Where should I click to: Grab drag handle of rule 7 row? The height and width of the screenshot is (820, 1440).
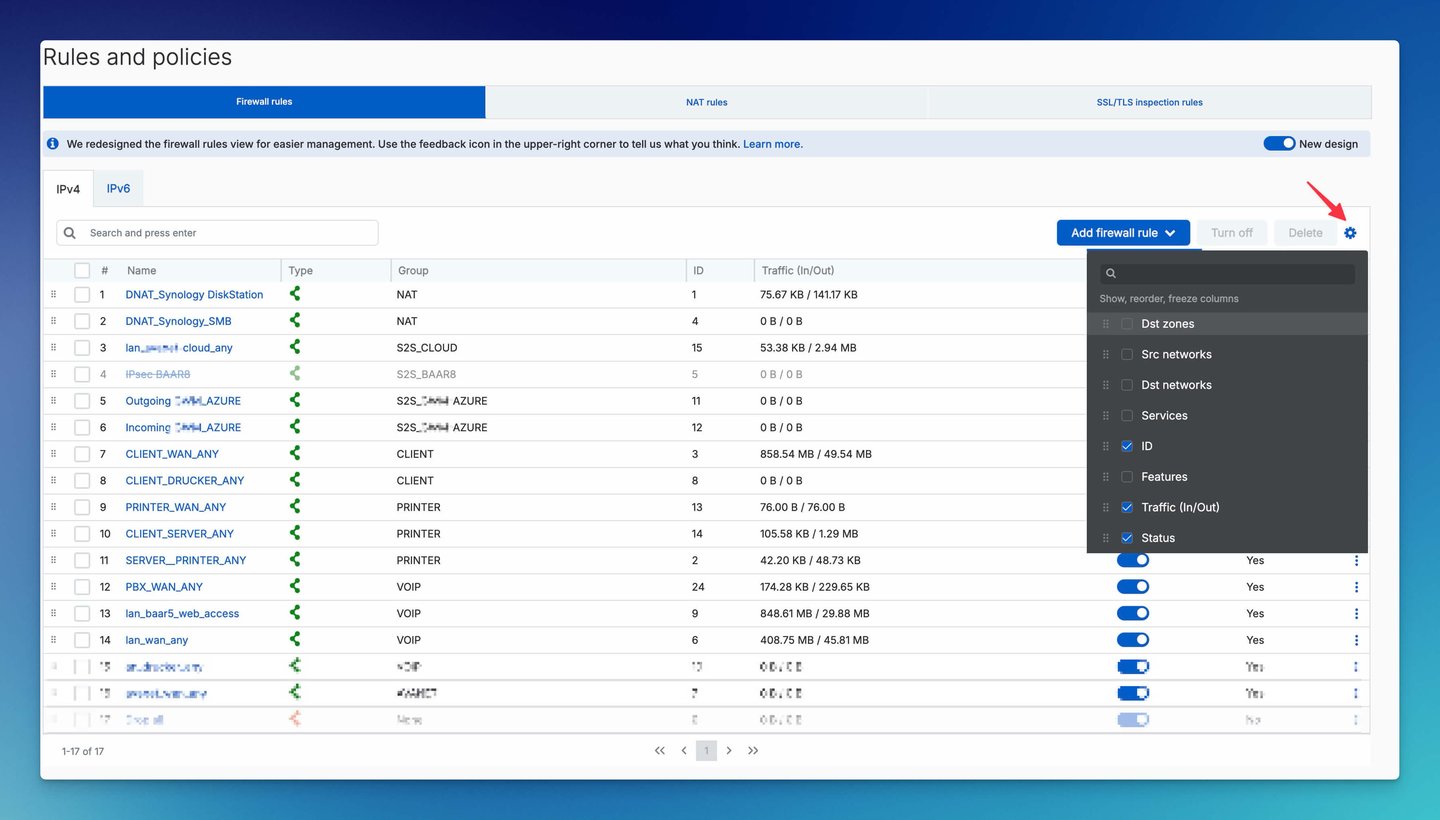(54, 454)
